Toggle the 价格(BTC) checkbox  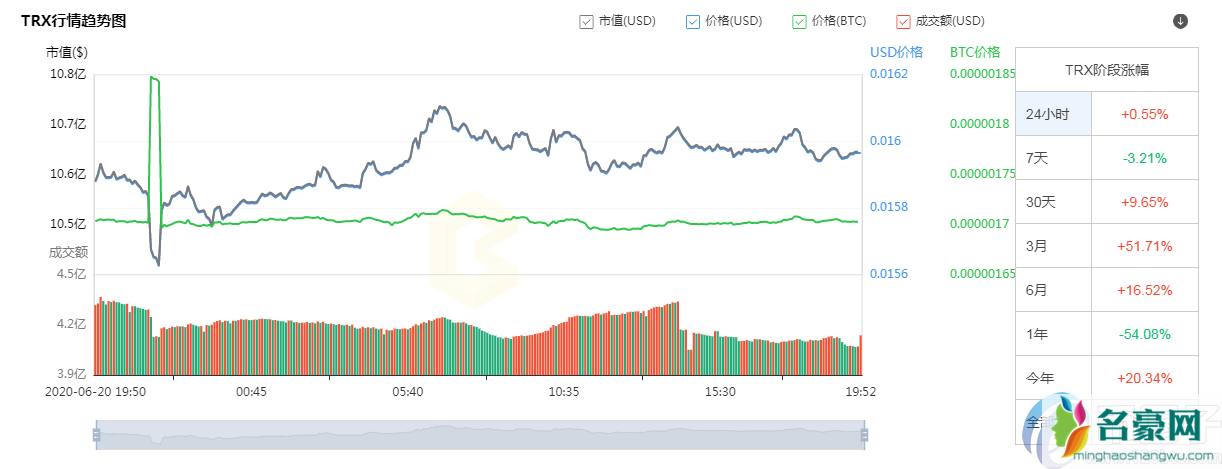[x=798, y=21]
